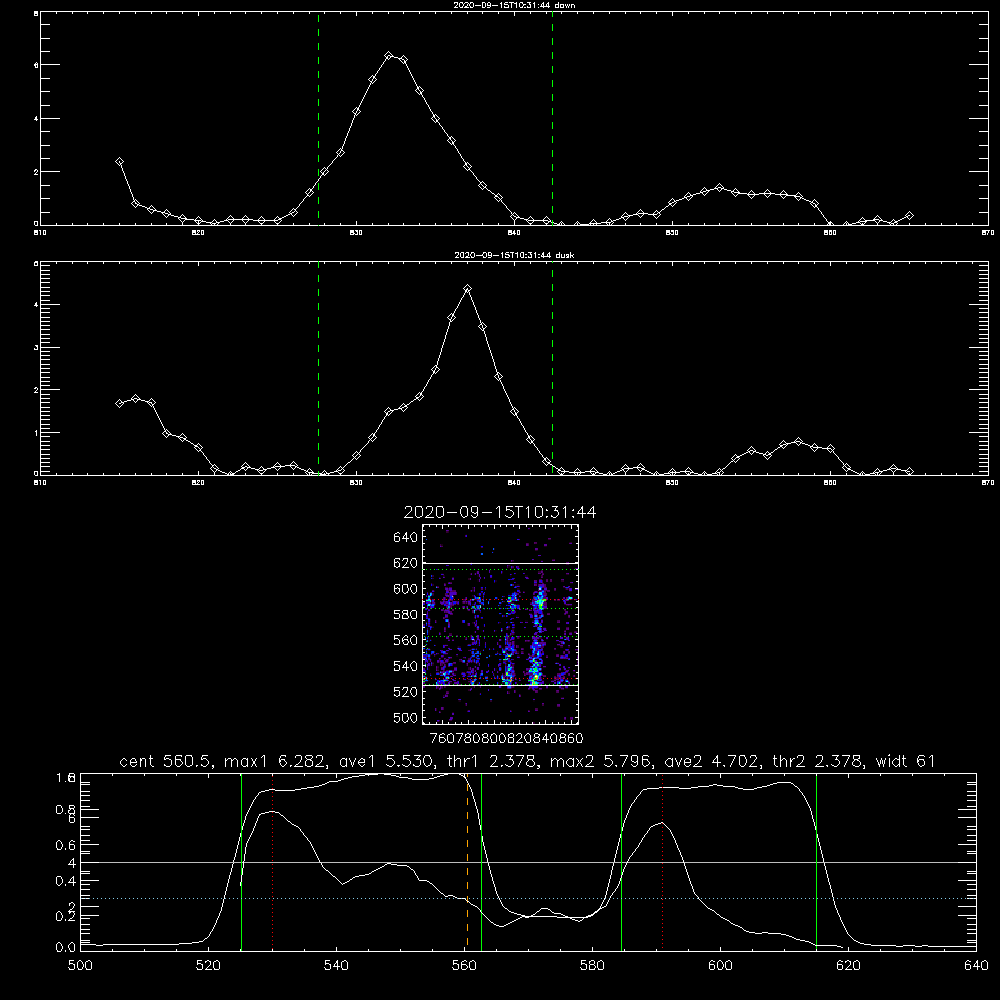
Task: Click x-axis label "640" of the bottom plot
Action: click(976, 966)
